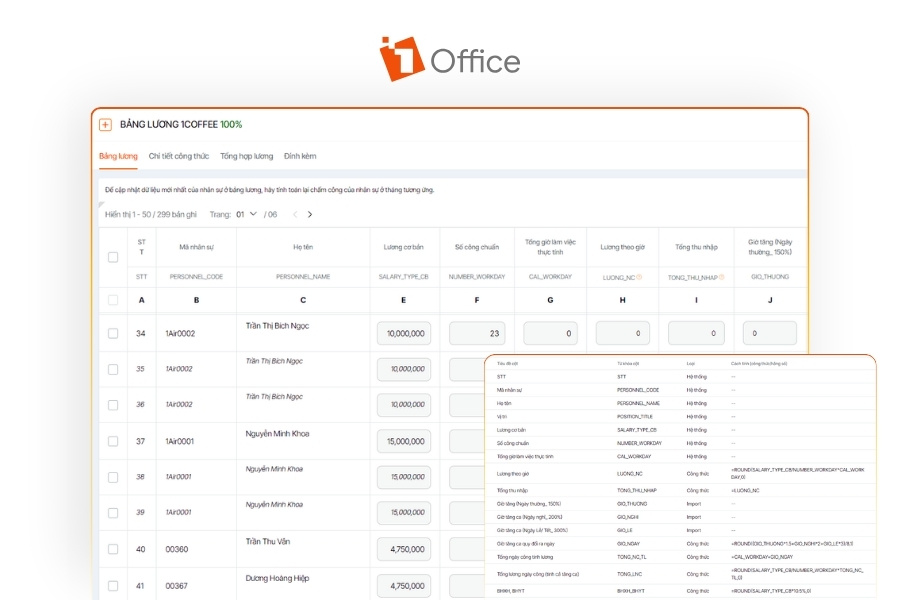Open the Chi tiết công thức tab
Viewport: 900px width, 600px height.
click(179, 156)
